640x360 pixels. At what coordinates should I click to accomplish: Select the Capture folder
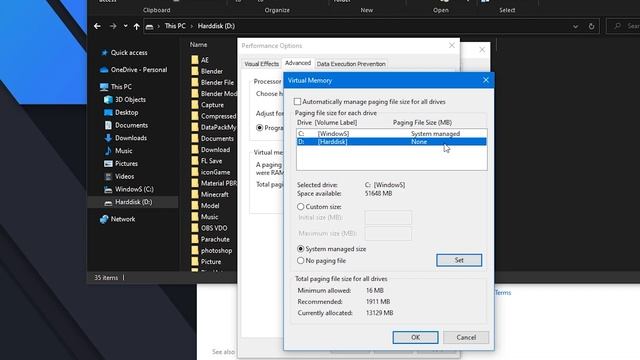coord(212,105)
